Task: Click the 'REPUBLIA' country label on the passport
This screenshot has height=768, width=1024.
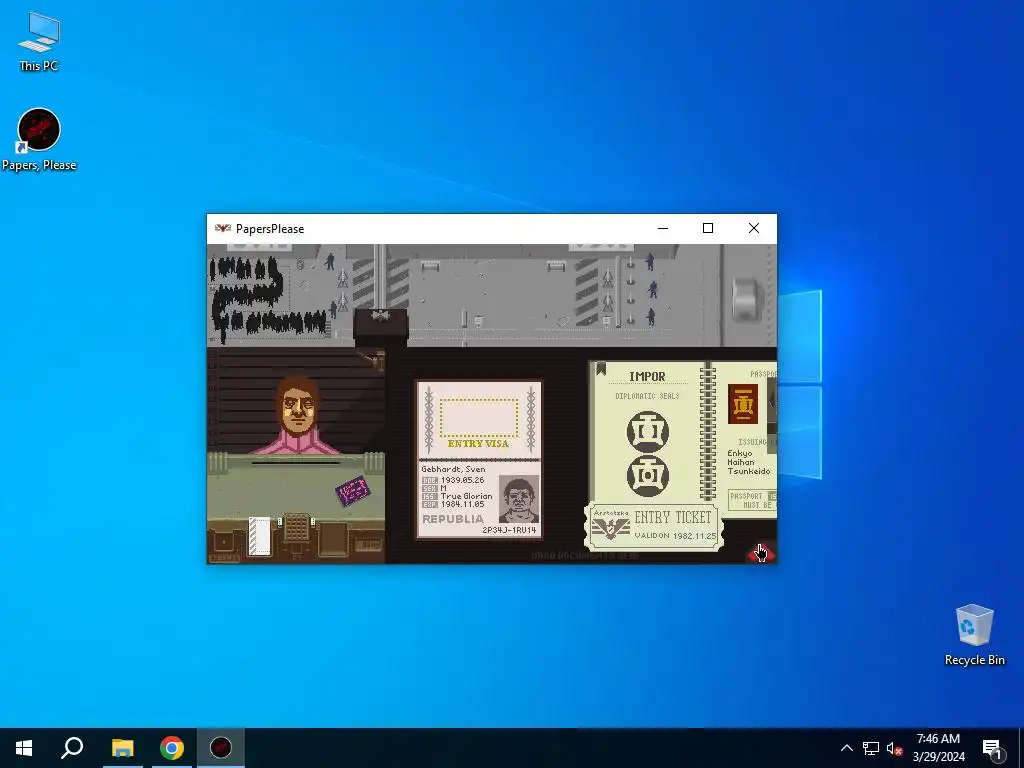Action: (453, 519)
